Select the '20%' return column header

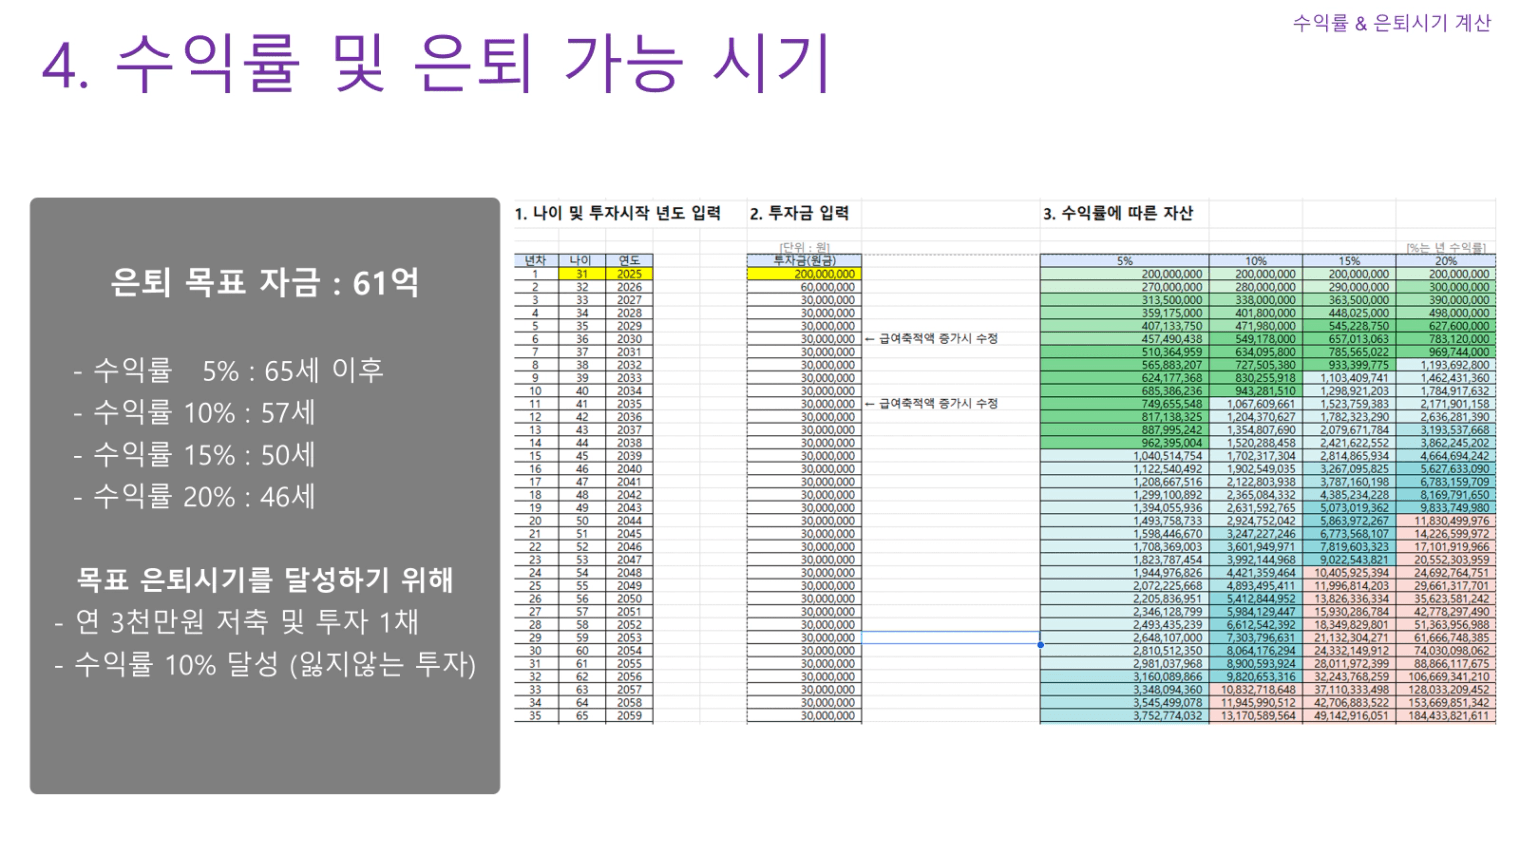tap(1446, 260)
